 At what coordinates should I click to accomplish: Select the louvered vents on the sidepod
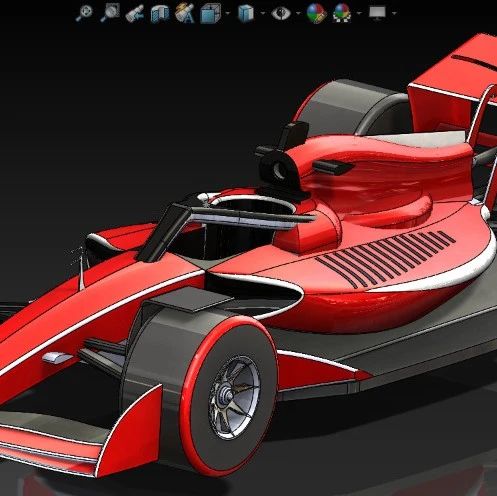click(x=385, y=258)
